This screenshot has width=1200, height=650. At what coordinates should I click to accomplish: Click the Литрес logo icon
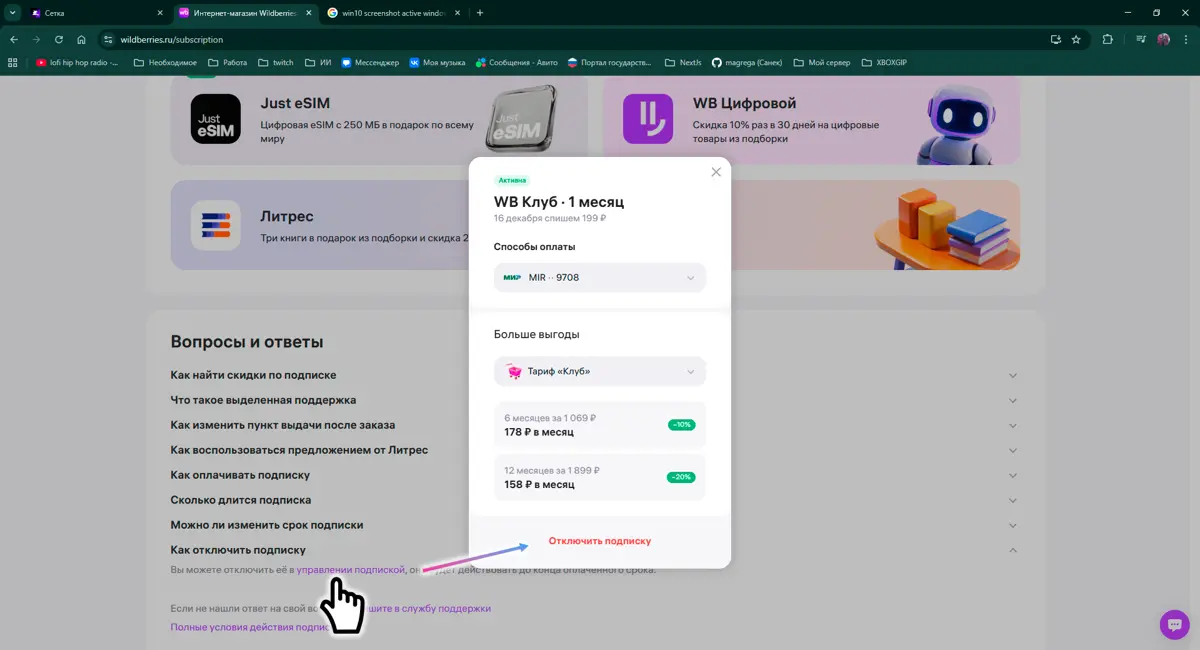[x=216, y=225]
